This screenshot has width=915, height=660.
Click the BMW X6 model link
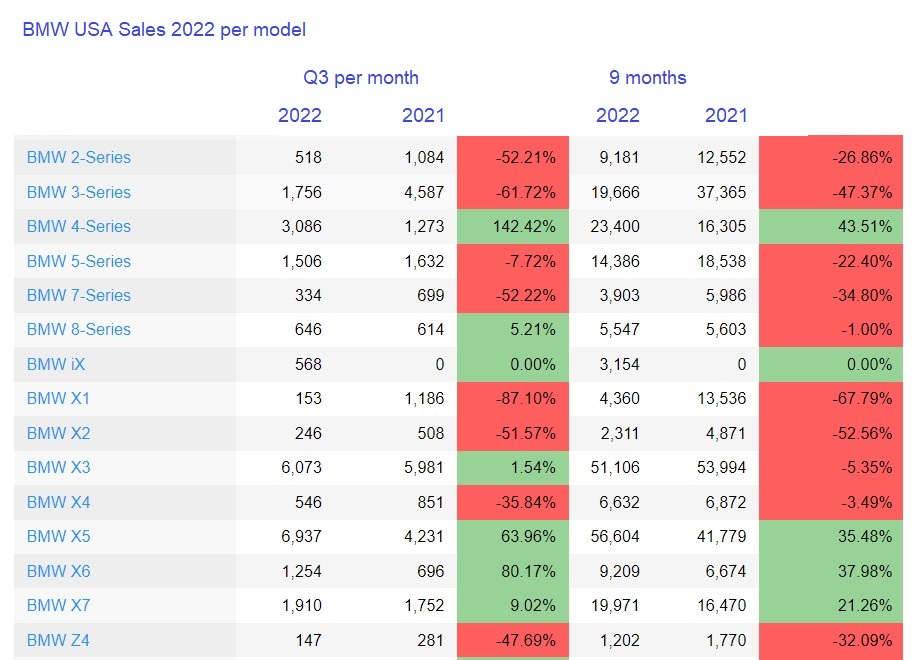point(58,571)
